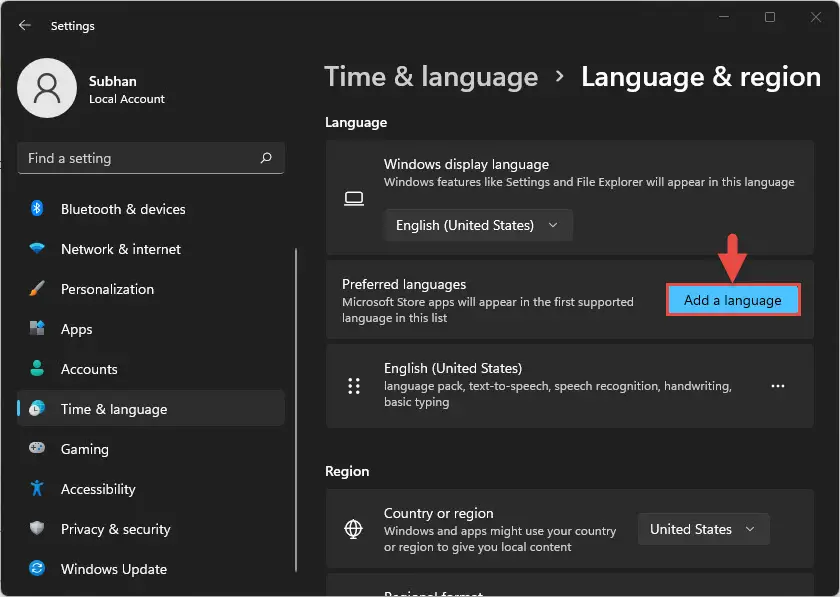Click the Privacy shield icon
Viewport: 840px width, 597px height.
(x=37, y=528)
